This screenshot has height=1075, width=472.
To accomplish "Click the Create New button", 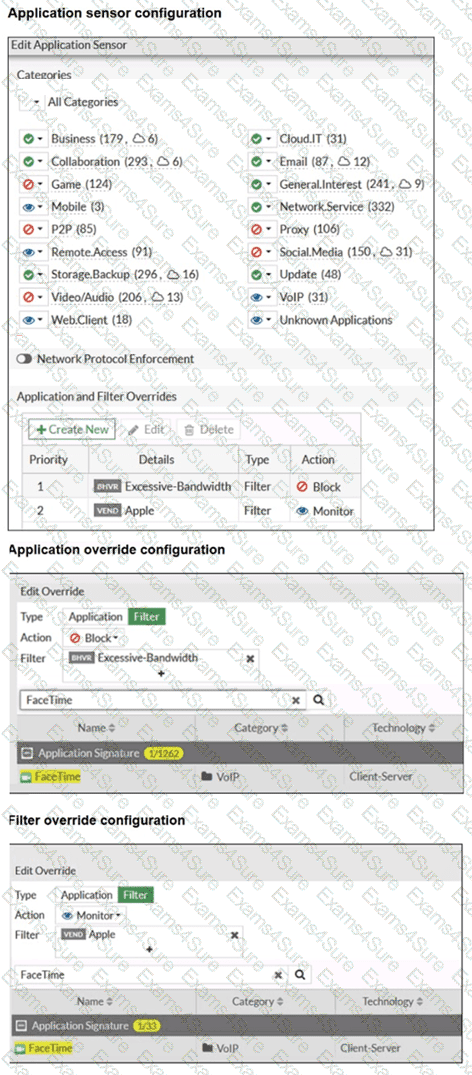I will coord(72,430).
